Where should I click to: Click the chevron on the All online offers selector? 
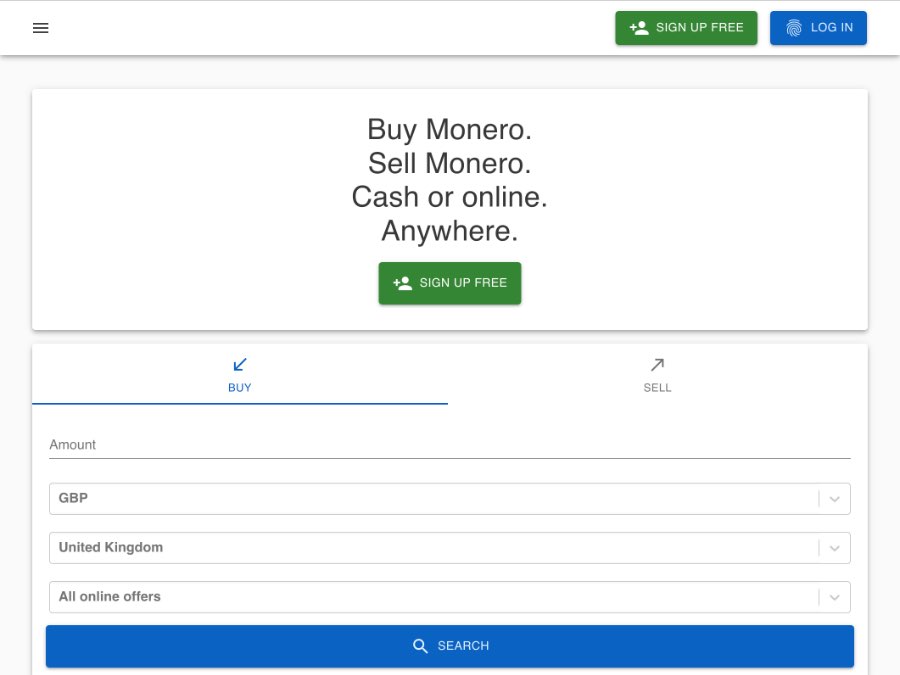(x=835, y=596)
